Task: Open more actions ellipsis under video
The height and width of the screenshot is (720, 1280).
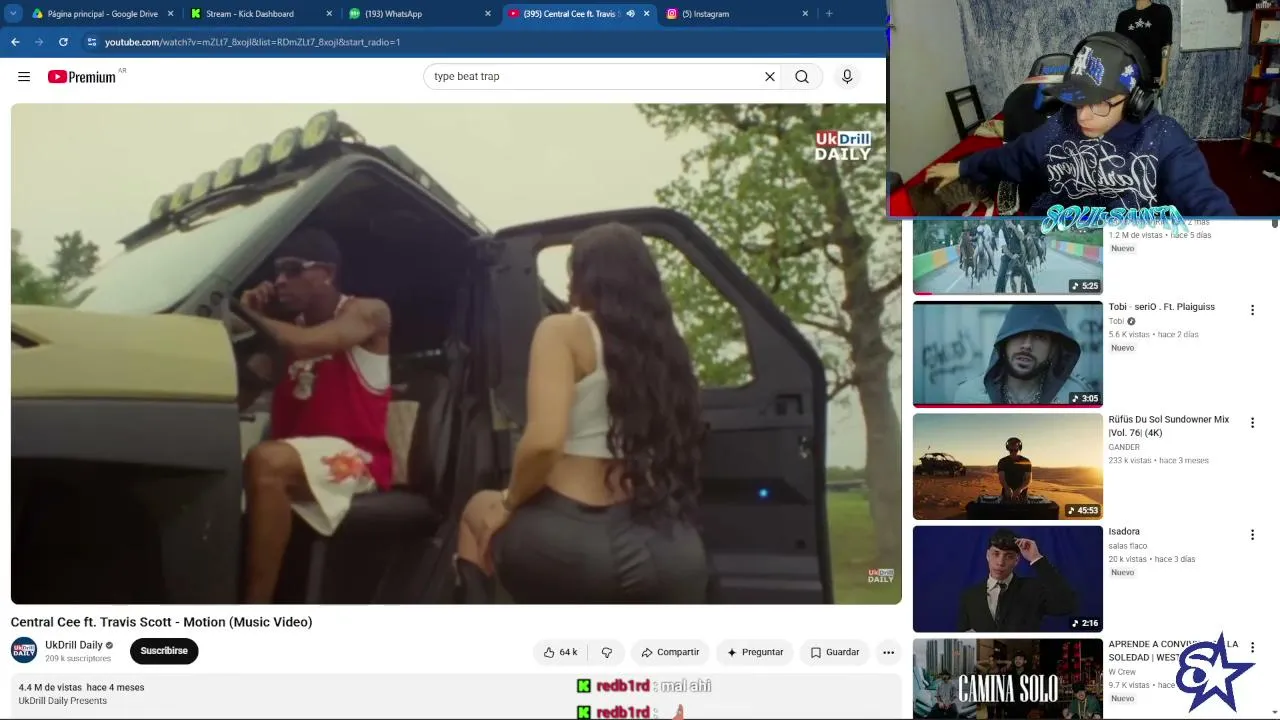Action: (x=888, y=652)
